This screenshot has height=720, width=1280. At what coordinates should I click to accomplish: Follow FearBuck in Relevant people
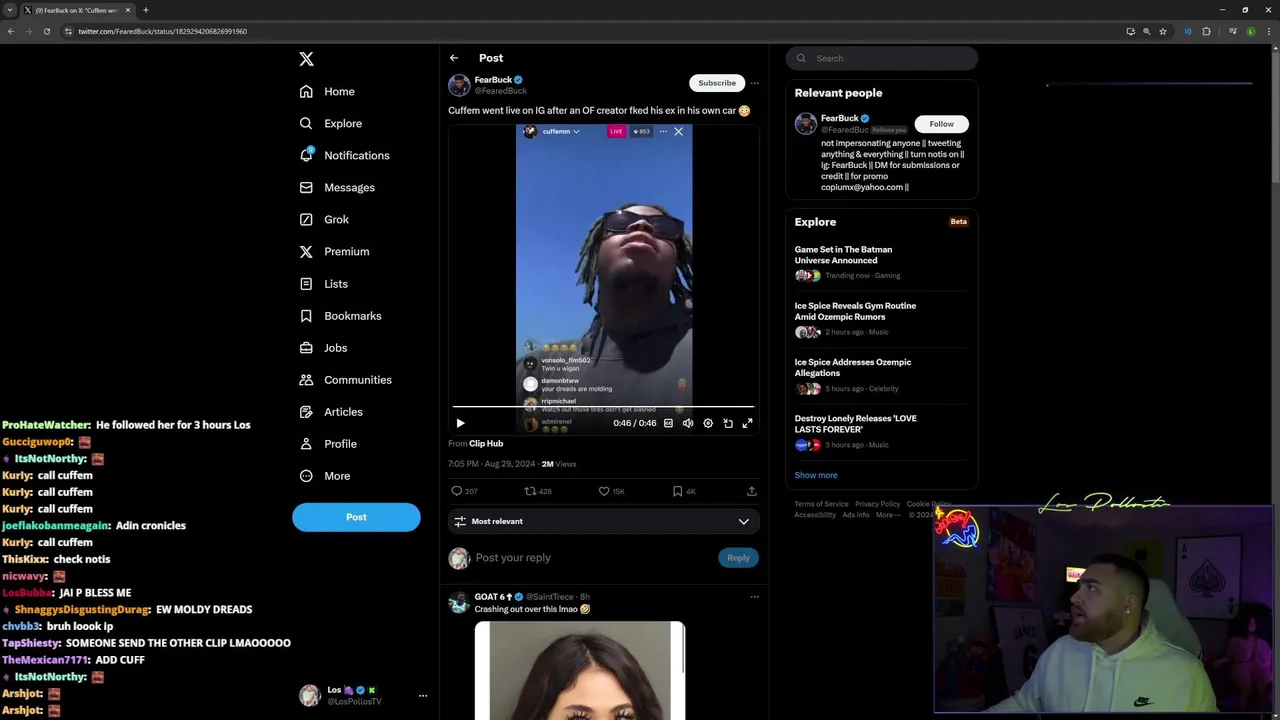point(941,124)
